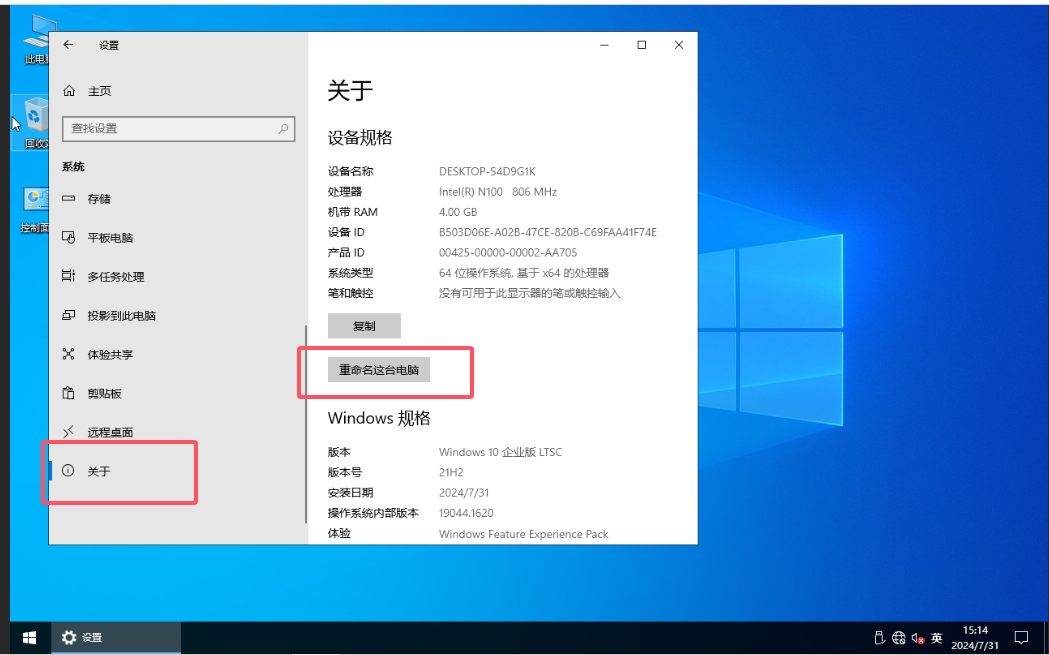This screenshot has width=1049, height=655.
Task: Select 平板电脑 tablet settings
Action: 110,238
